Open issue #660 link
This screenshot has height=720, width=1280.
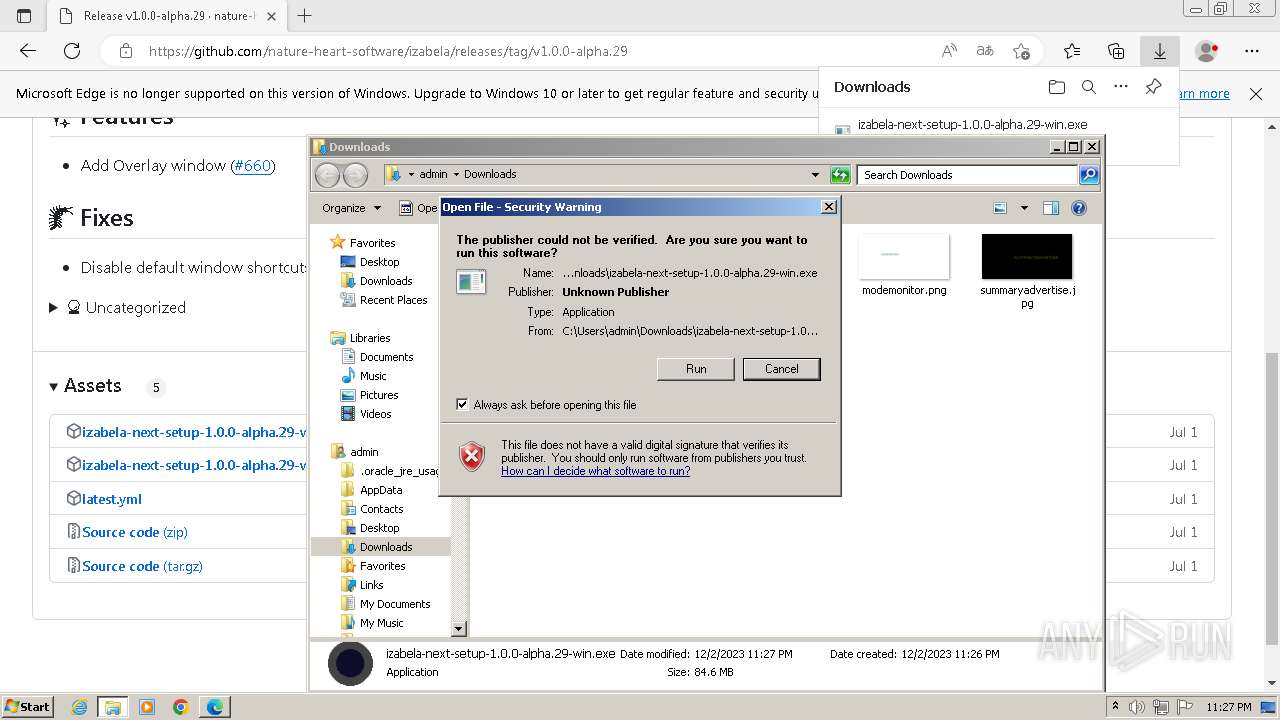coord(253,165)
